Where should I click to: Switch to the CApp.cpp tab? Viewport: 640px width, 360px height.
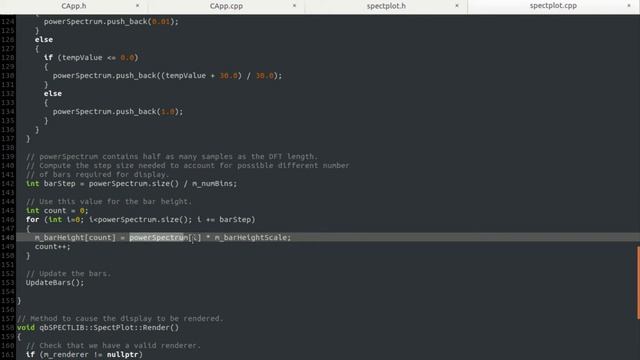tap(226, 6)
